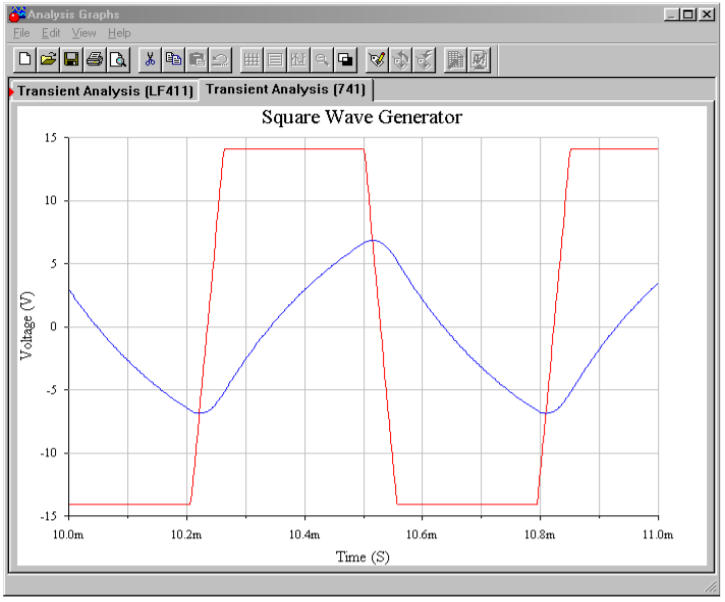
Task: Click the last toolbar export graph icon
Action: pyautogui.click(x=479, y=60)
